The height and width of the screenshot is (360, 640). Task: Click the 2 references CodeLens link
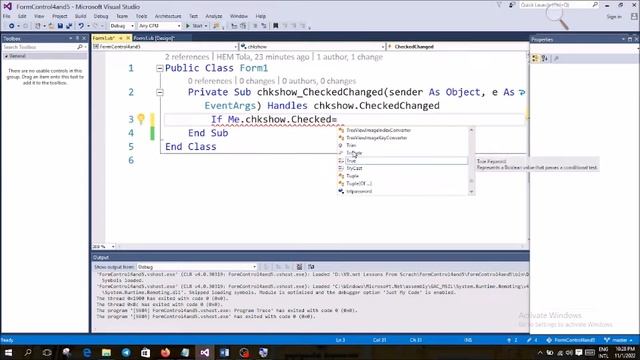[187, 57]
